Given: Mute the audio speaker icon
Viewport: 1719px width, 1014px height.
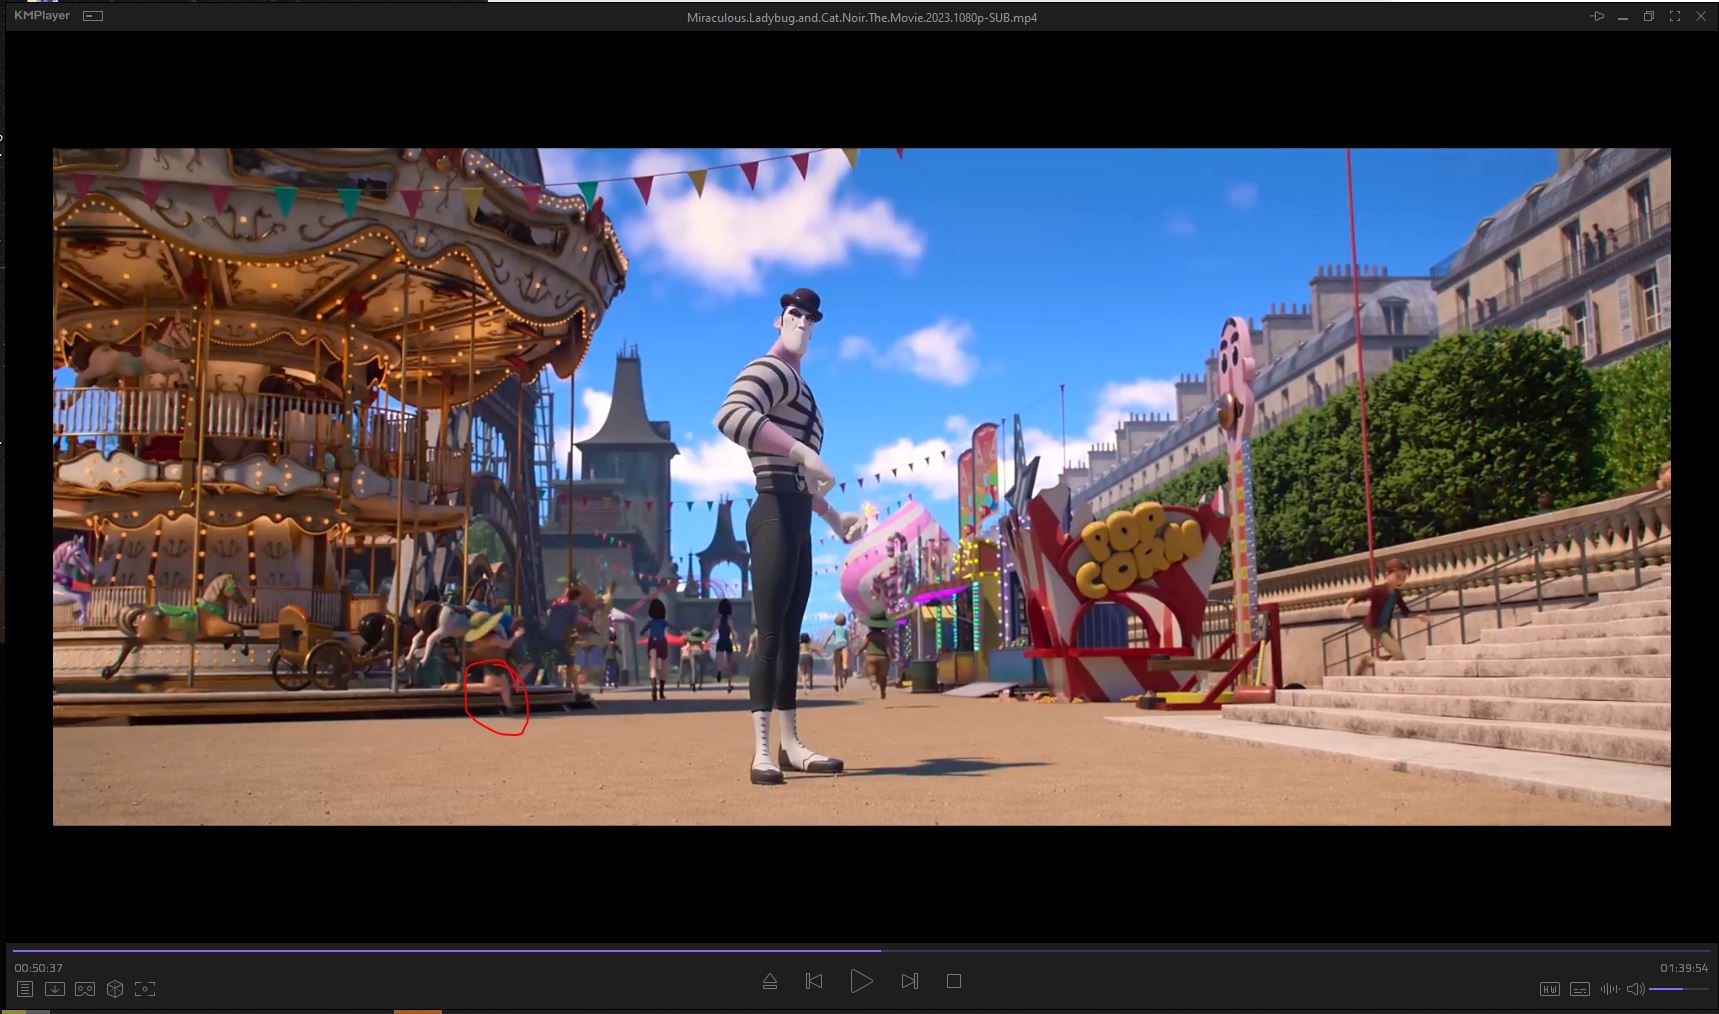Looking at the screenshot, I should (x=1635, y=989).
